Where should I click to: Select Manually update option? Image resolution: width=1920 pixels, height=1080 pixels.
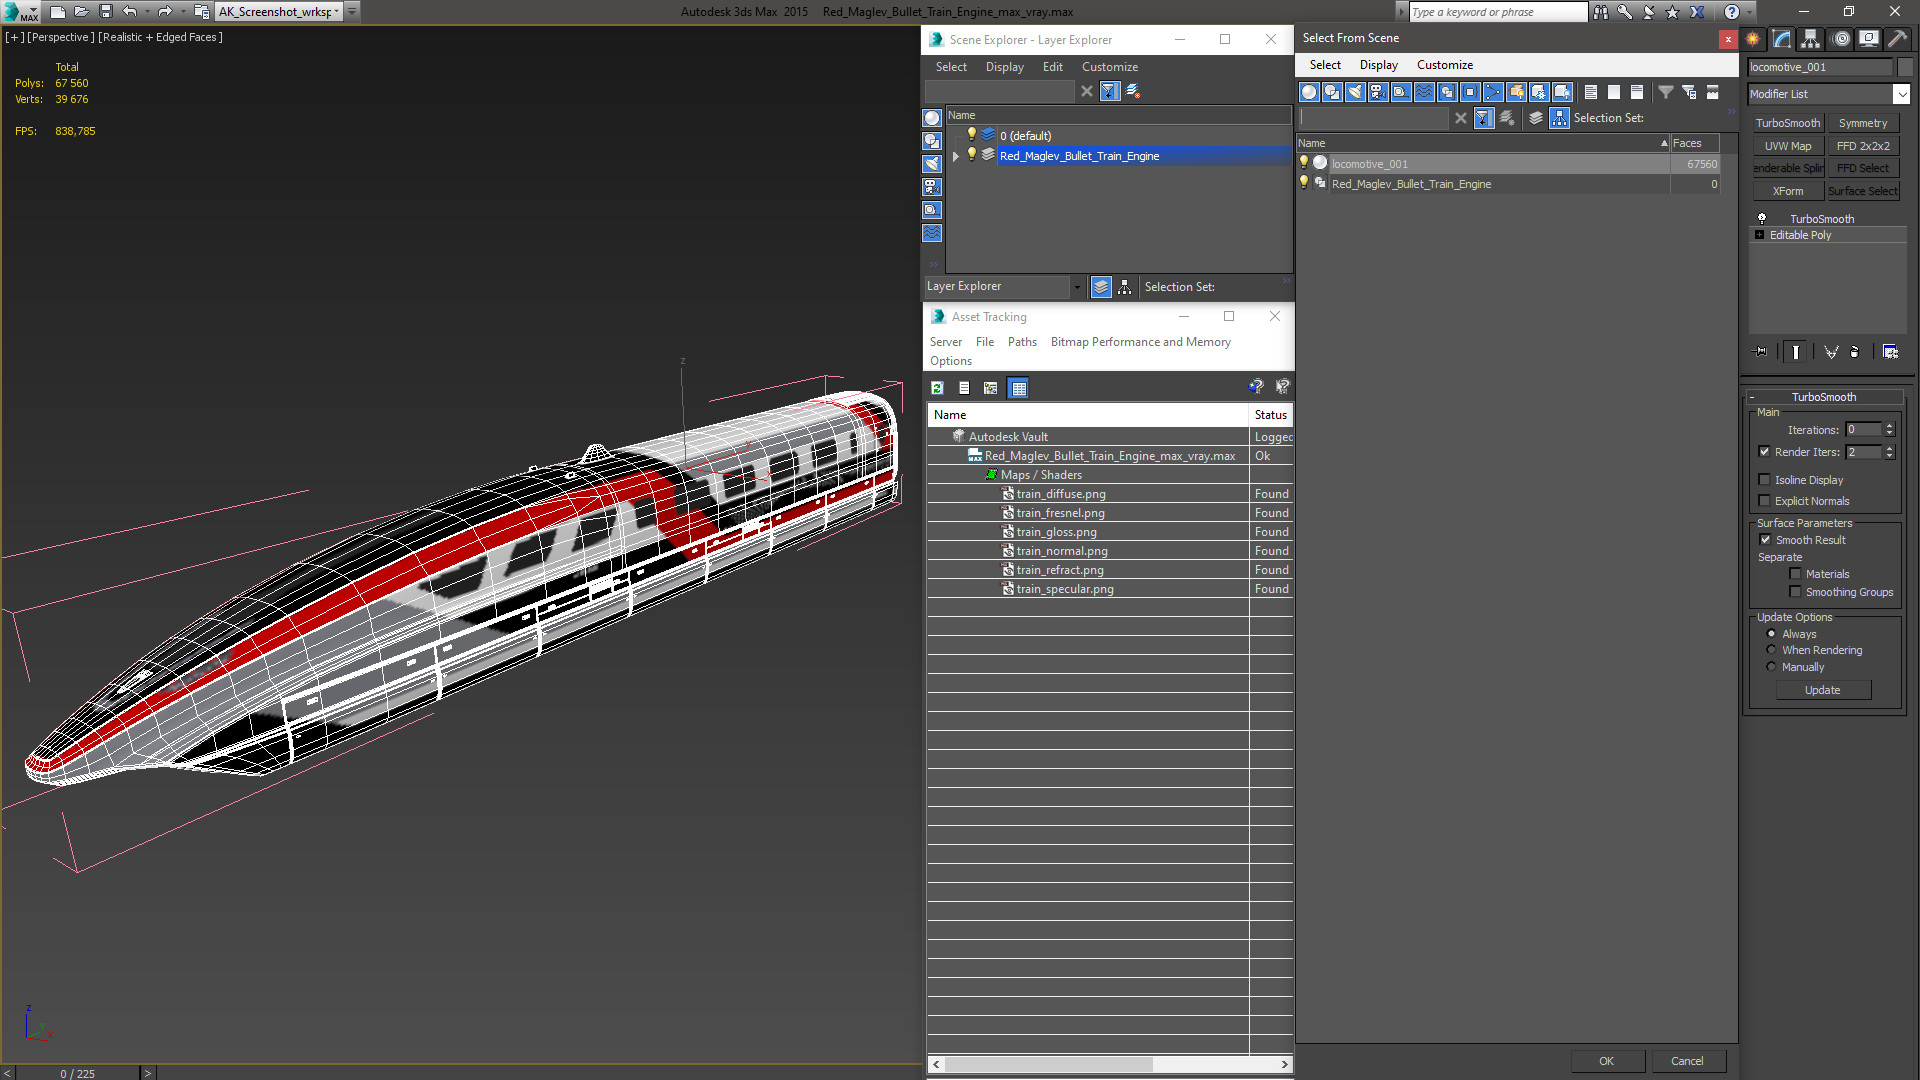pos(1771,667)
